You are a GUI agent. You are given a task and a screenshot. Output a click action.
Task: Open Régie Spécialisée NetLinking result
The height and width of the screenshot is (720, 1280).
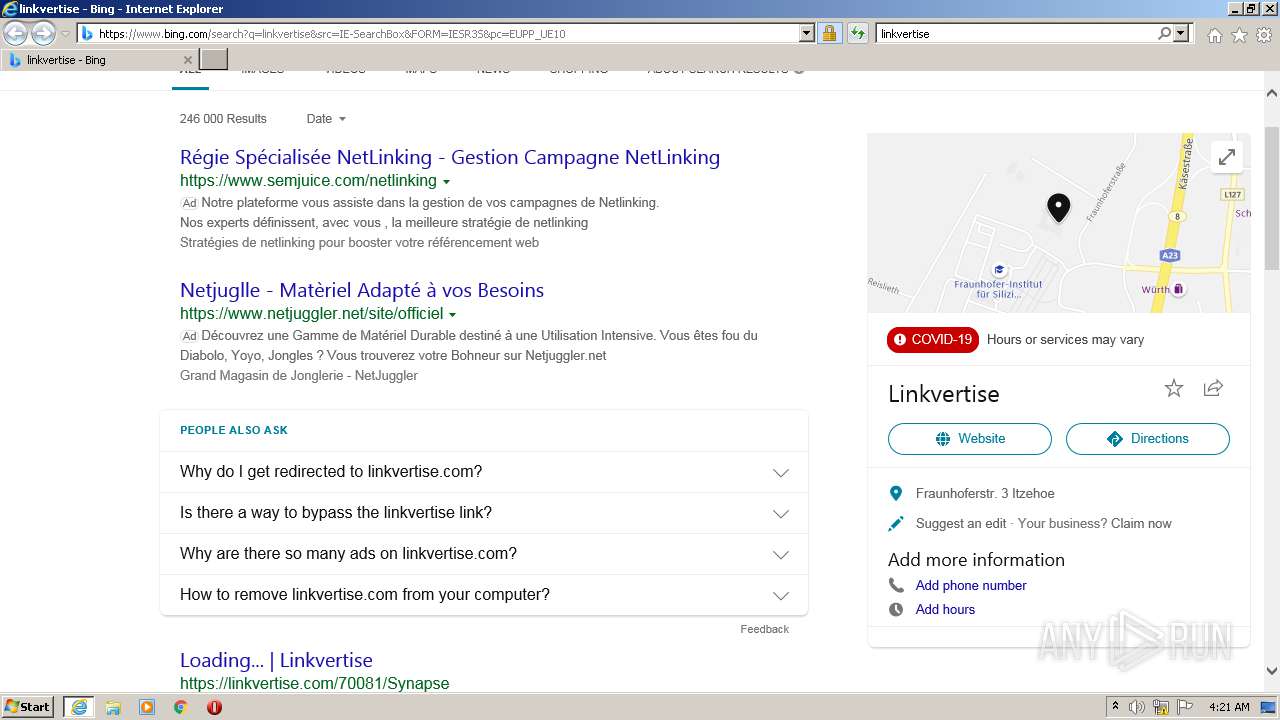click(x=450, y=157)
